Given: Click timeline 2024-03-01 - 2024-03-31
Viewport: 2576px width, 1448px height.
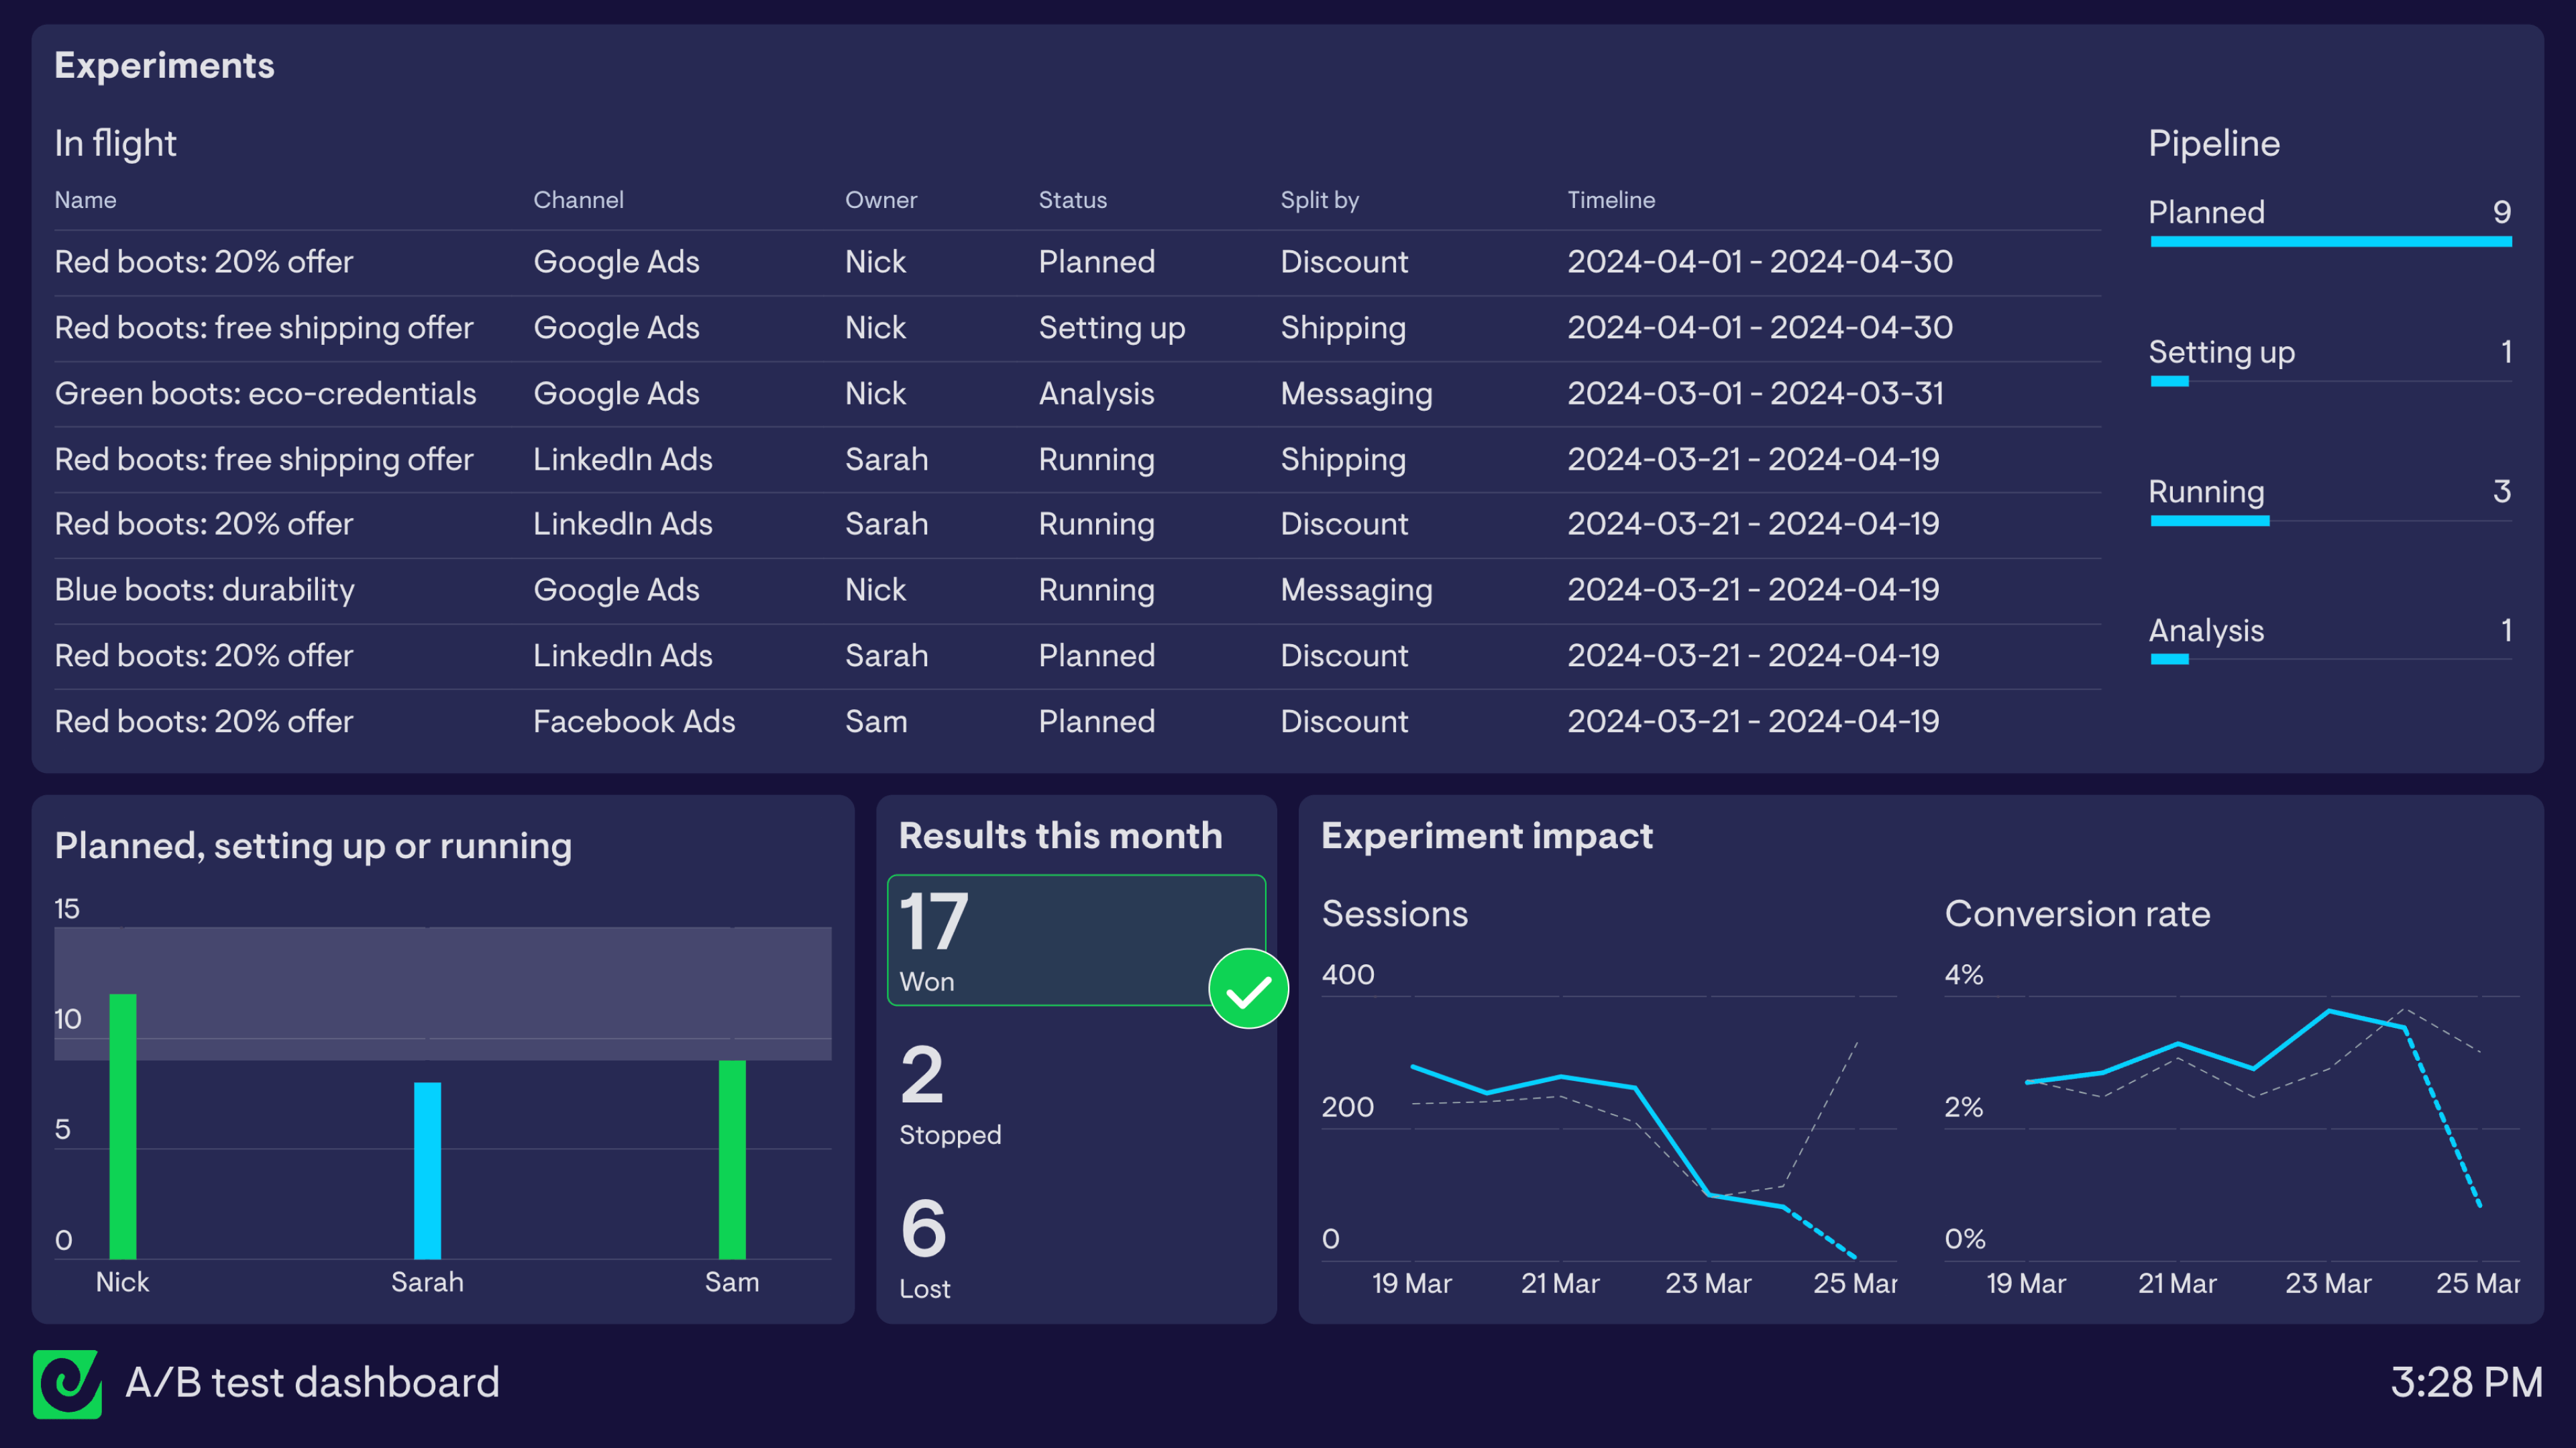Looking at the screenshot, I should coord(1755,394).
